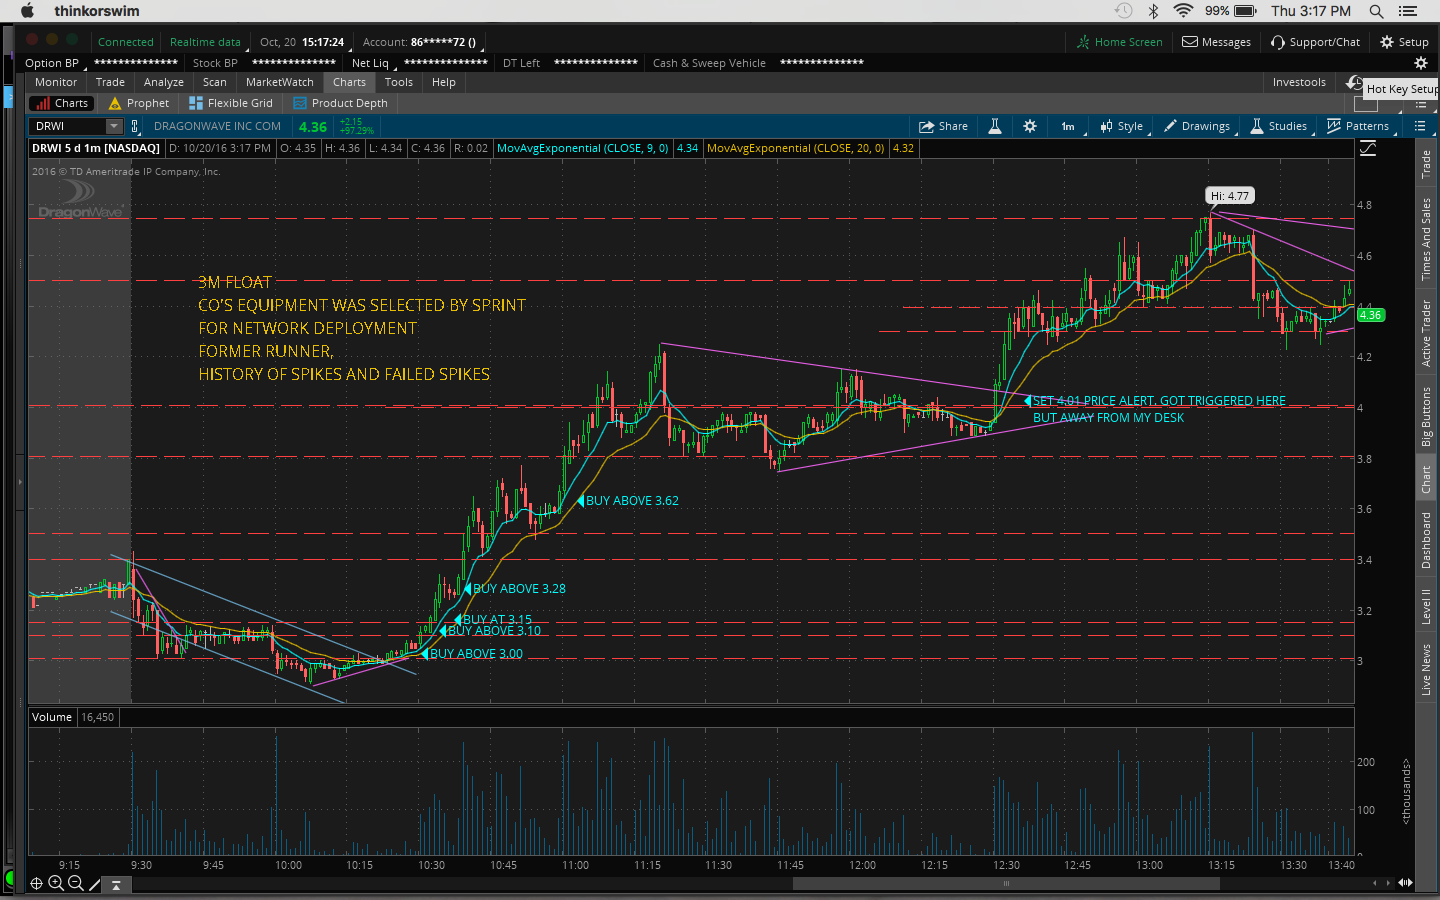The width and height of the screenshot is (1440, 900).
Task: Open the MarketWatch tab
Action: point(279,82)
